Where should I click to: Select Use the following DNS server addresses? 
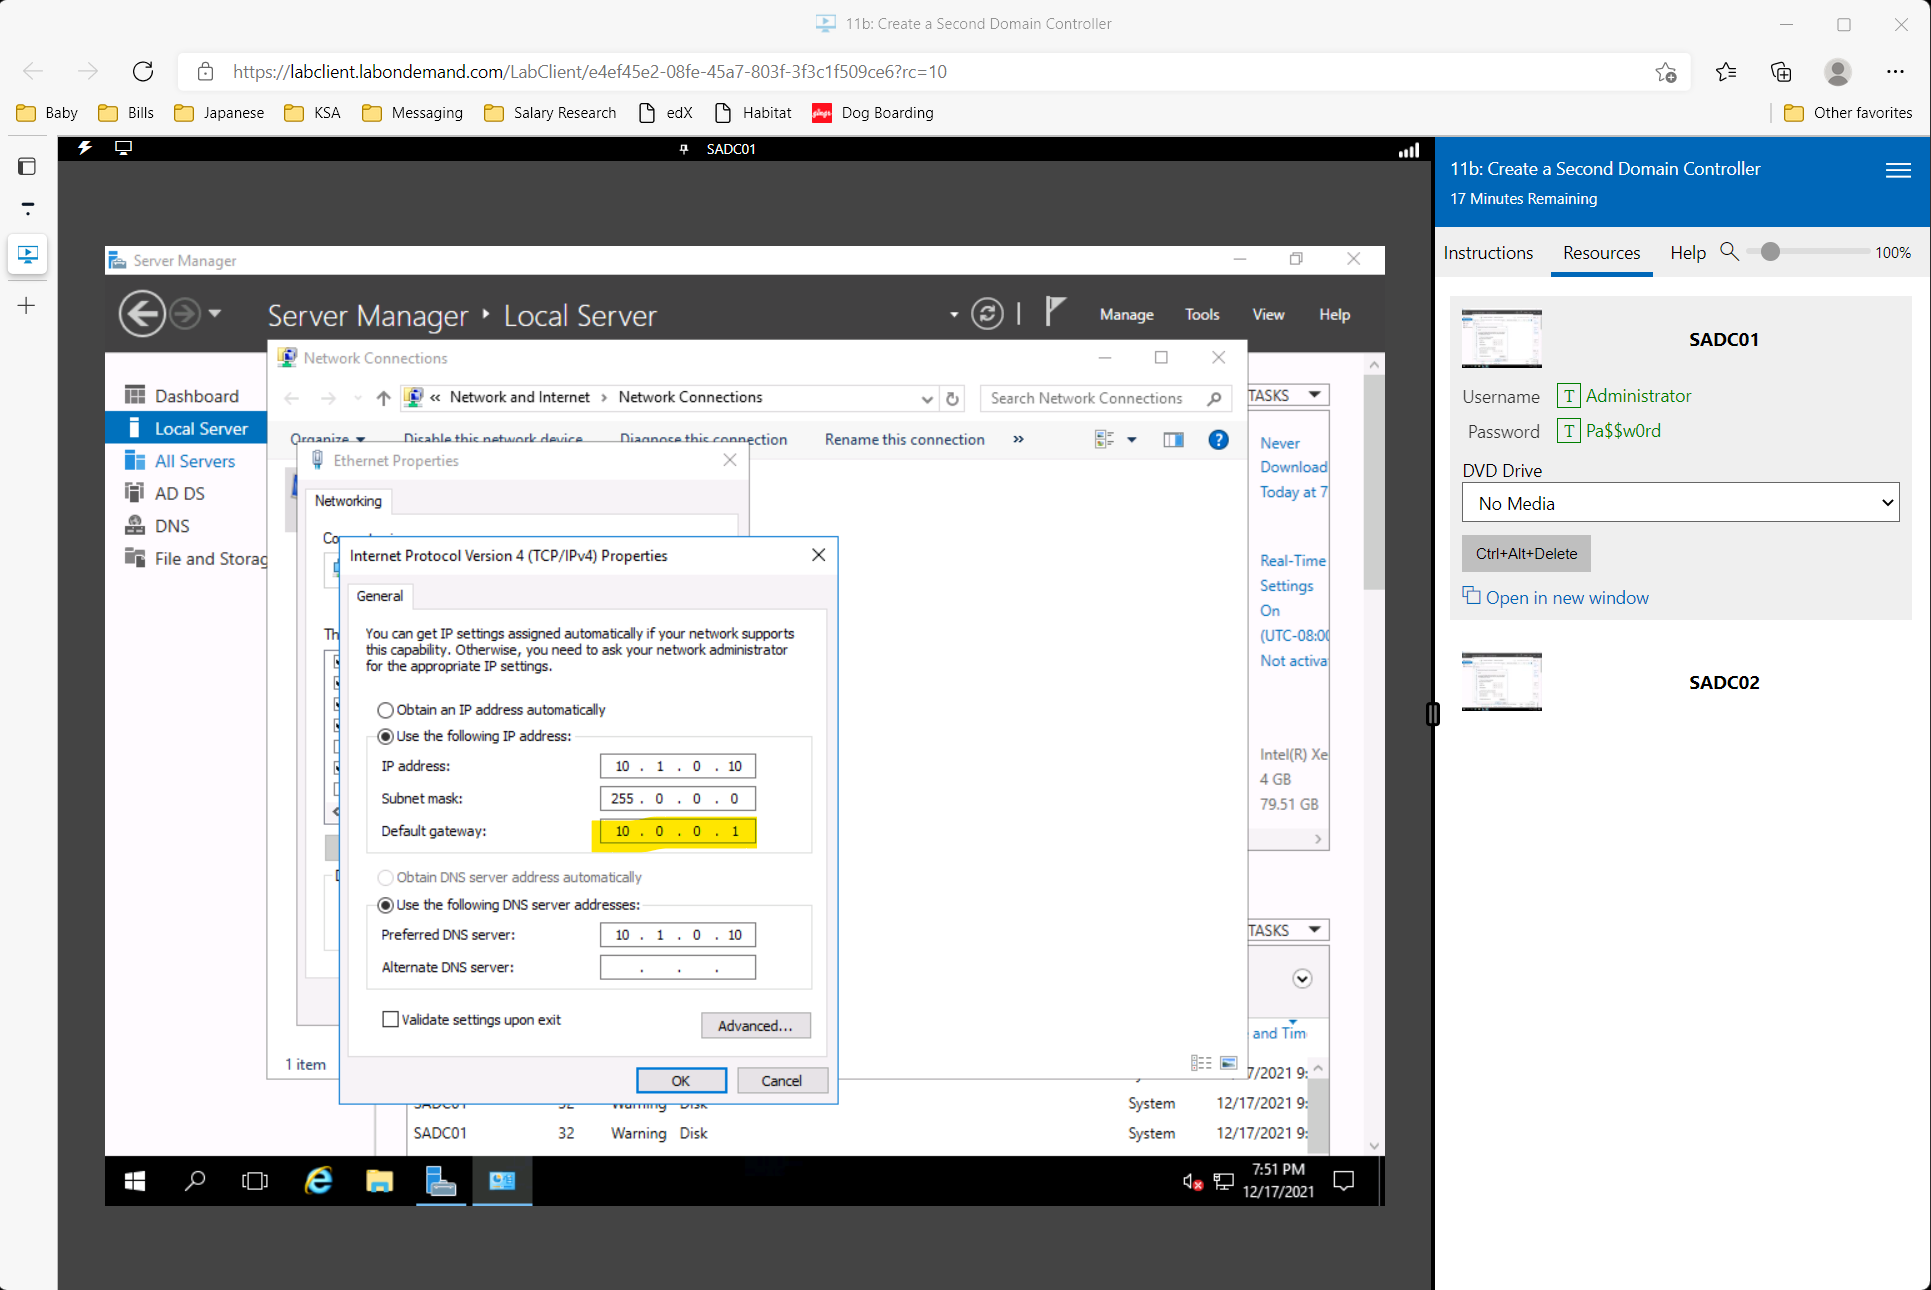pyautogui.click(x=386, y=905)
